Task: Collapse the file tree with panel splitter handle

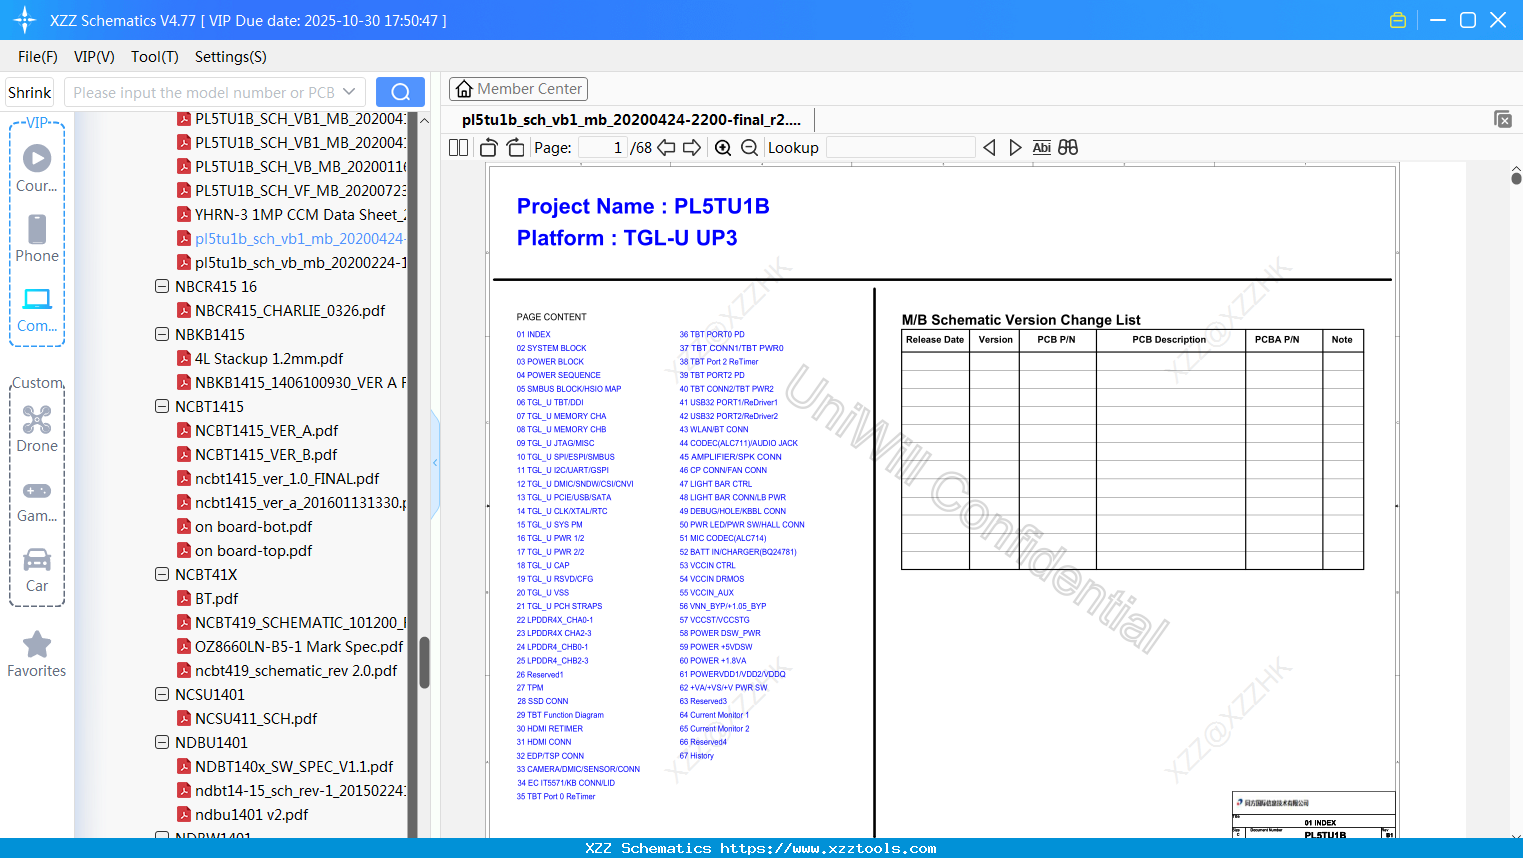Action: pyautogui.click(x=435, y=463)
